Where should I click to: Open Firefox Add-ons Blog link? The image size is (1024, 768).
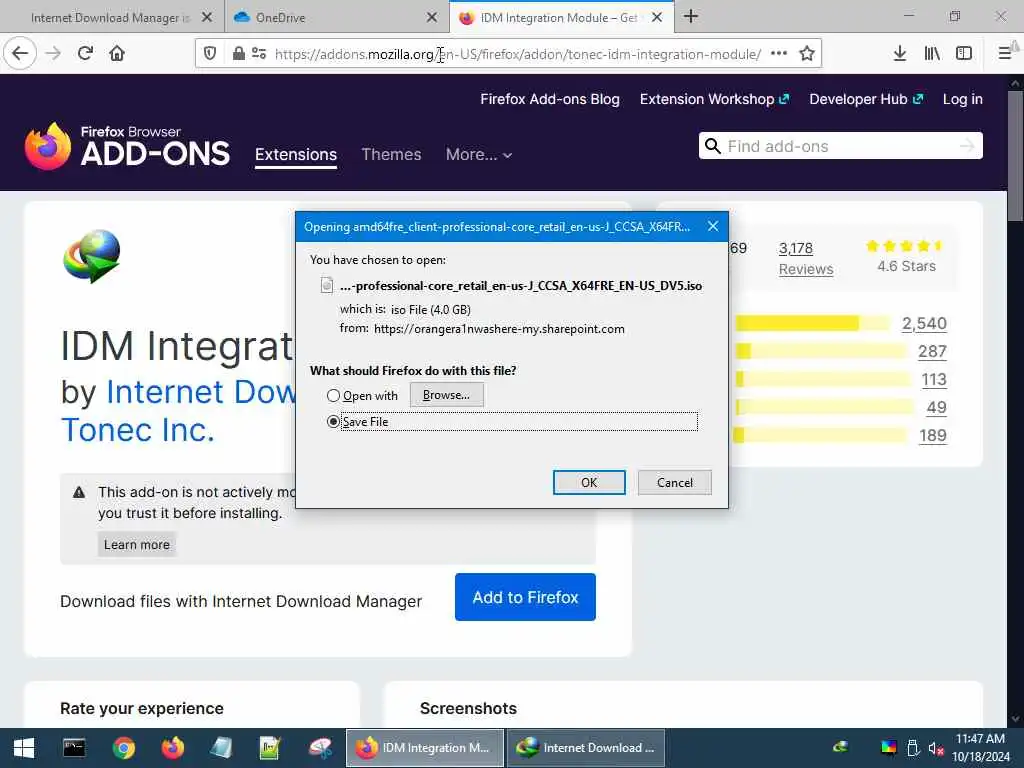(550, 99)
